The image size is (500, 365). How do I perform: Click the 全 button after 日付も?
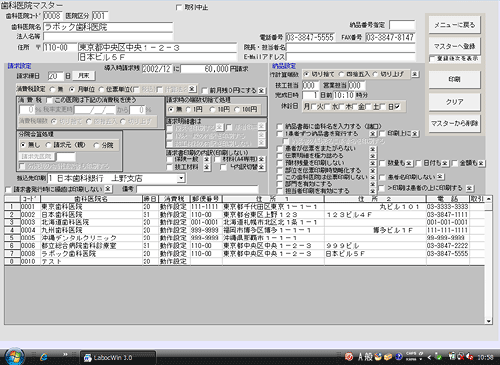point(445,163)
